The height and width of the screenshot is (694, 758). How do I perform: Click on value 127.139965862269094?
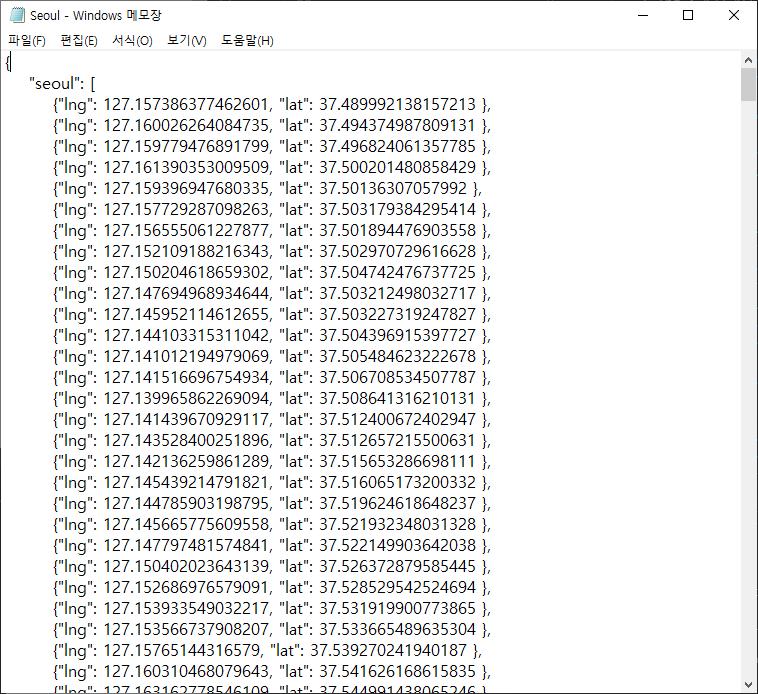(x=186, y=399)
